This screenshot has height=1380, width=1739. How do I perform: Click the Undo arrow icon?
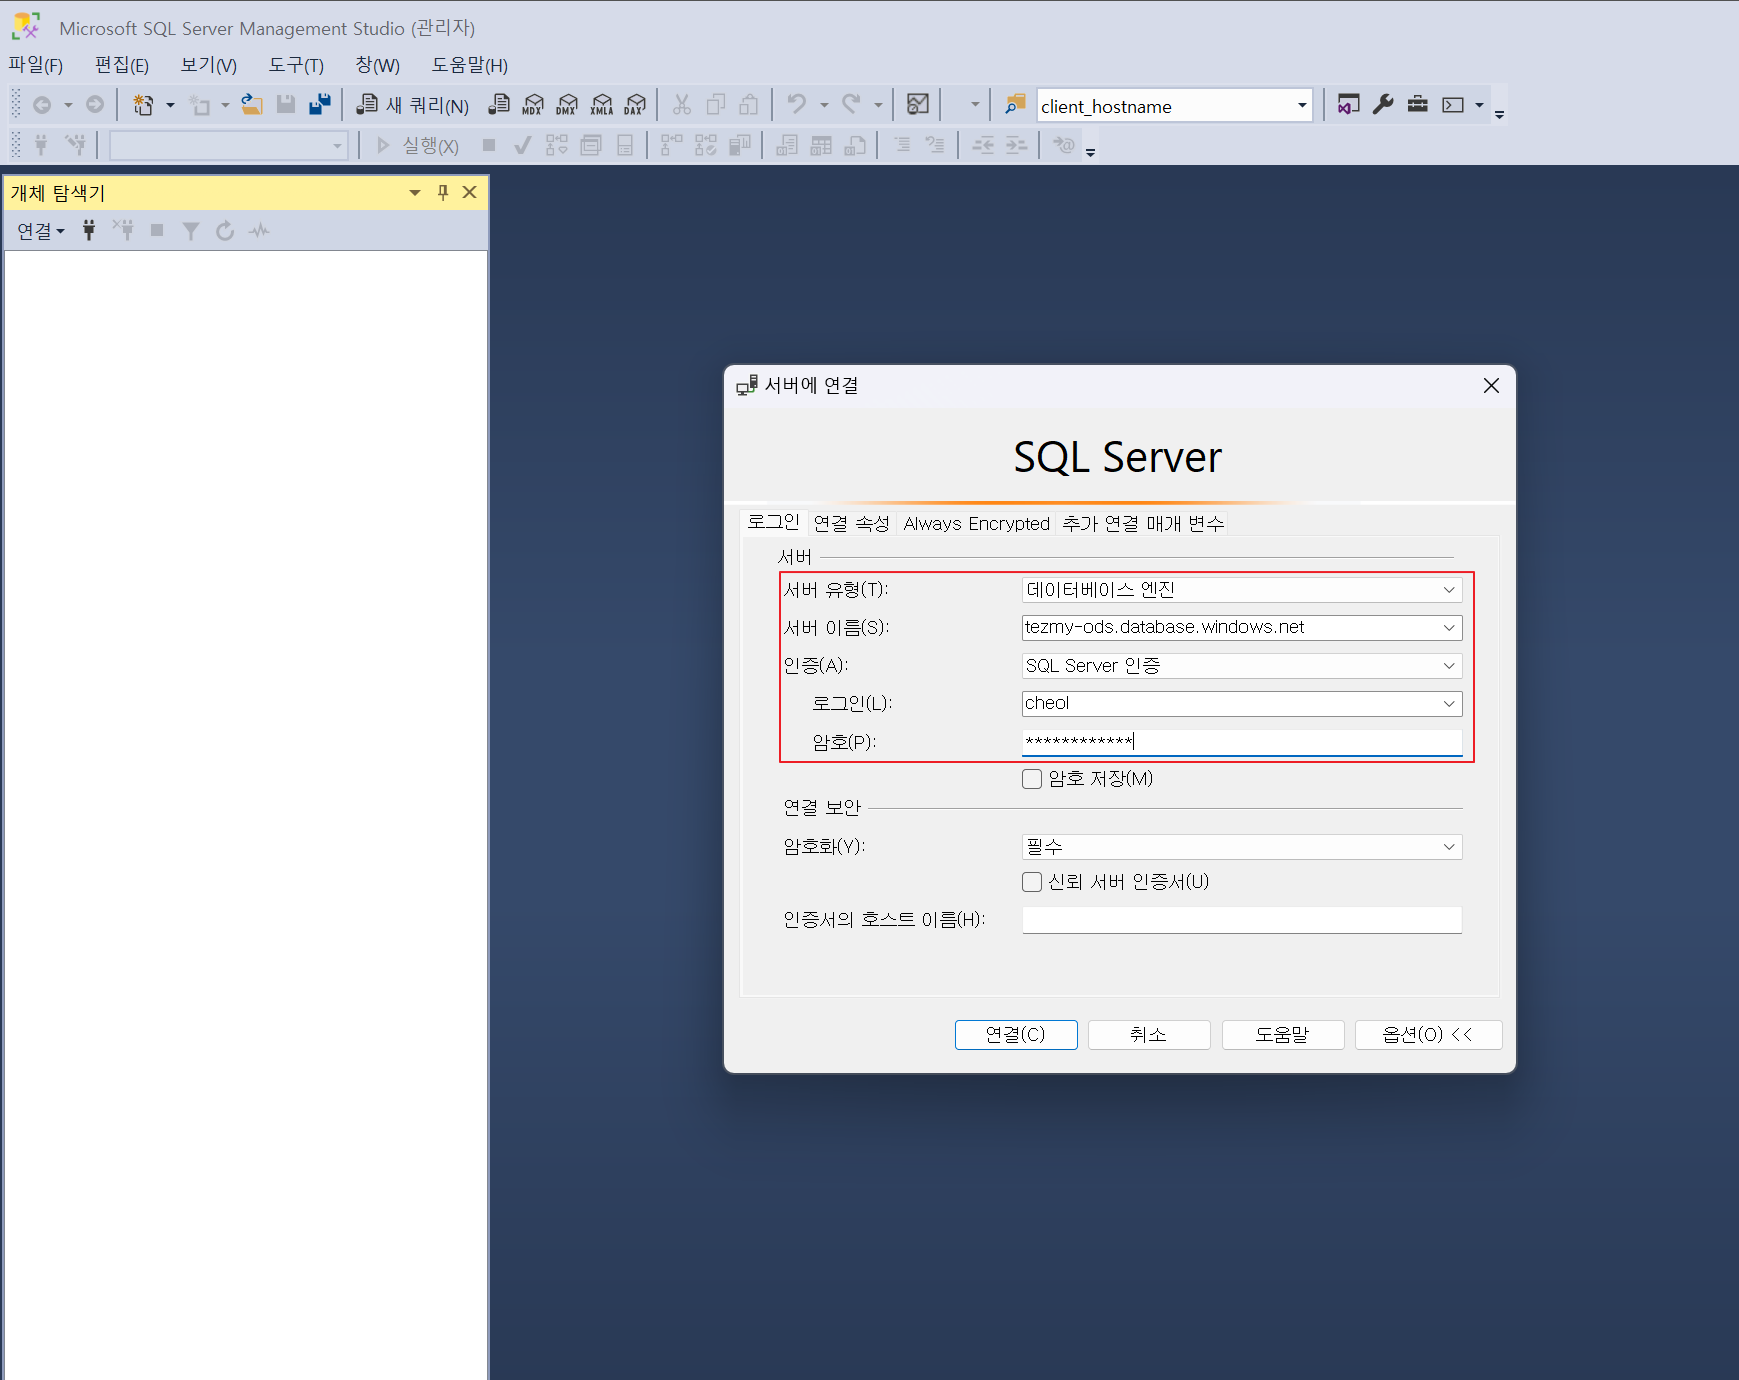pyautogui.click(x=797, y=104)
